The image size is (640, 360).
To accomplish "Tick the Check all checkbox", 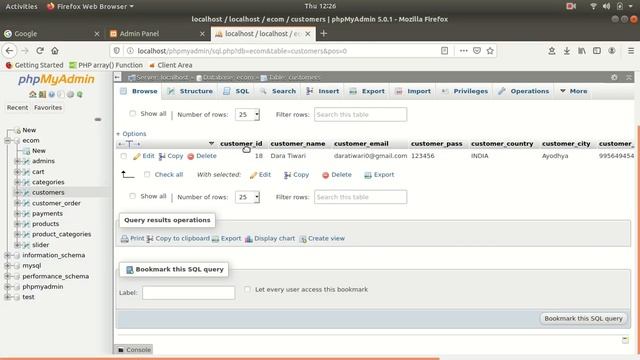I will [x=147, y=174].
